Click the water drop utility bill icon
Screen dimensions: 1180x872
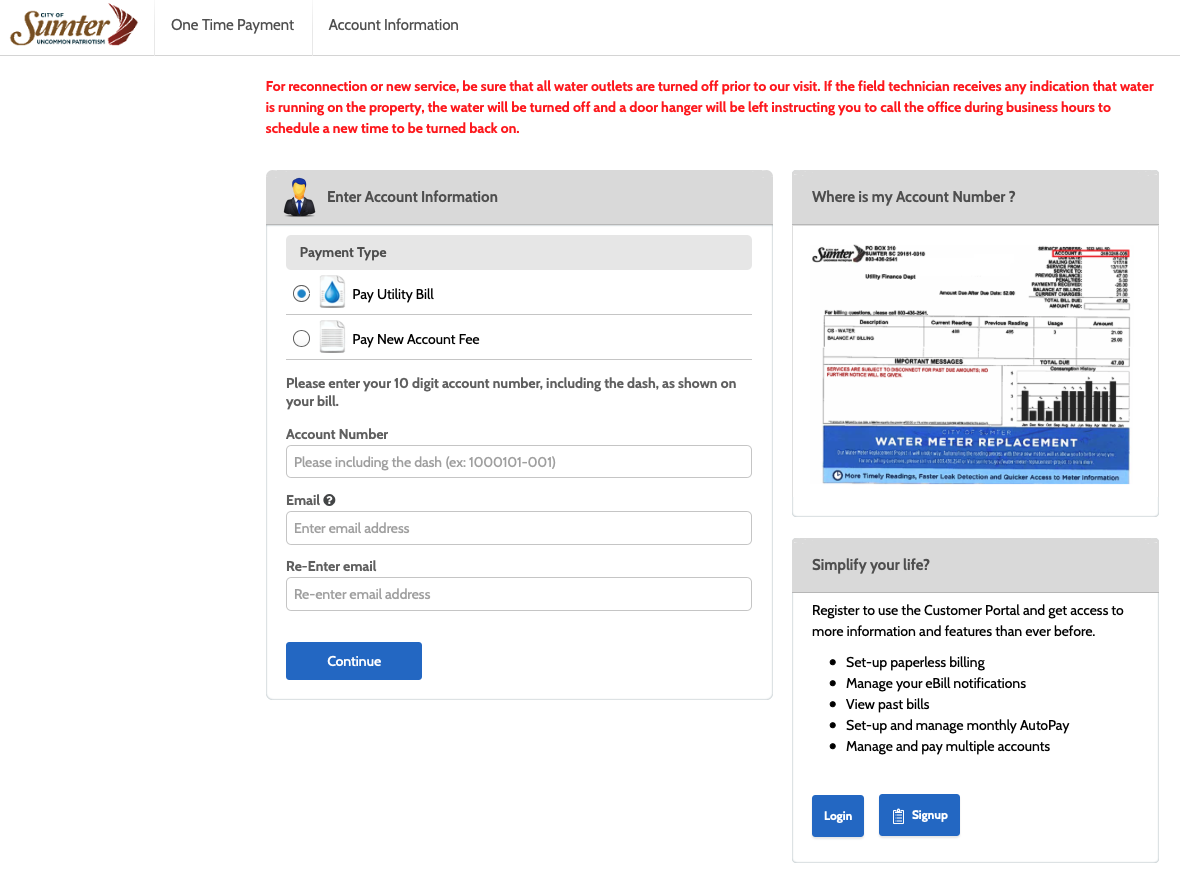click(x=332, y=293)
